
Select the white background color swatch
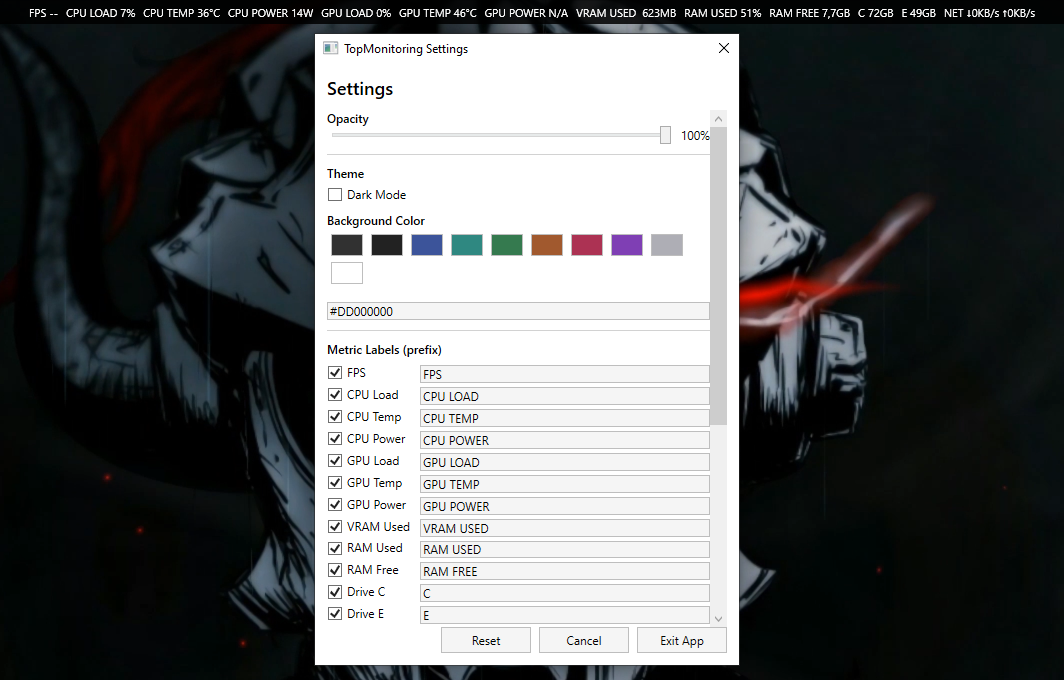click(346, 272)
